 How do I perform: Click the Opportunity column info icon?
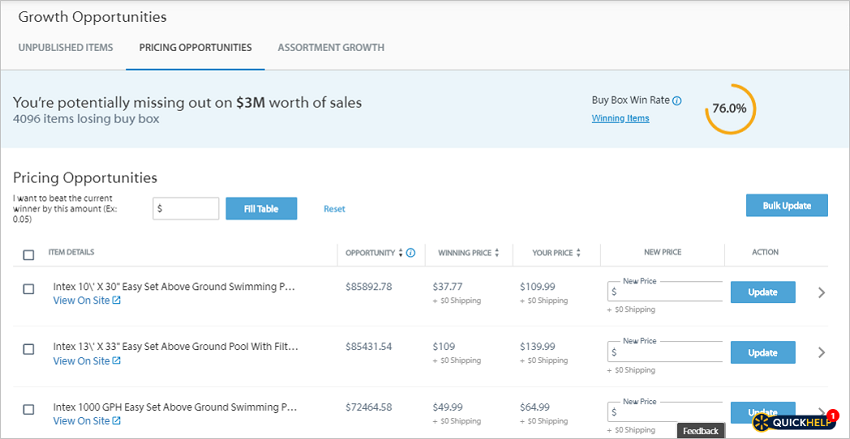[410, 253]
